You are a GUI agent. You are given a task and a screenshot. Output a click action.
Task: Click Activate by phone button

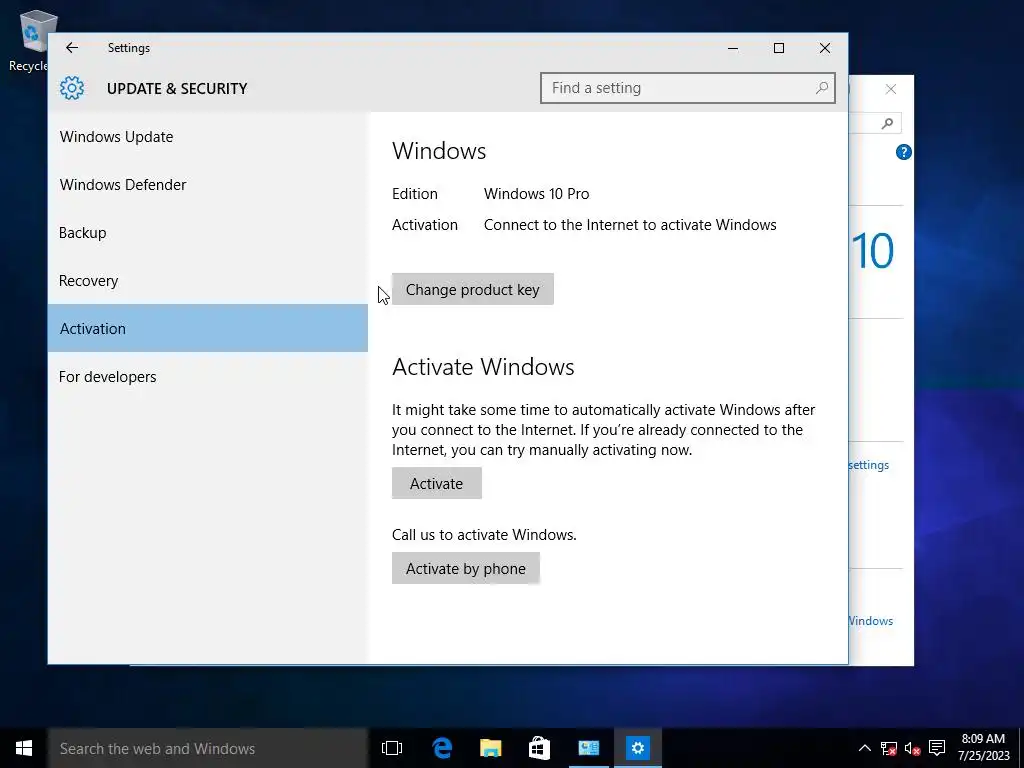tap(466, 568)
